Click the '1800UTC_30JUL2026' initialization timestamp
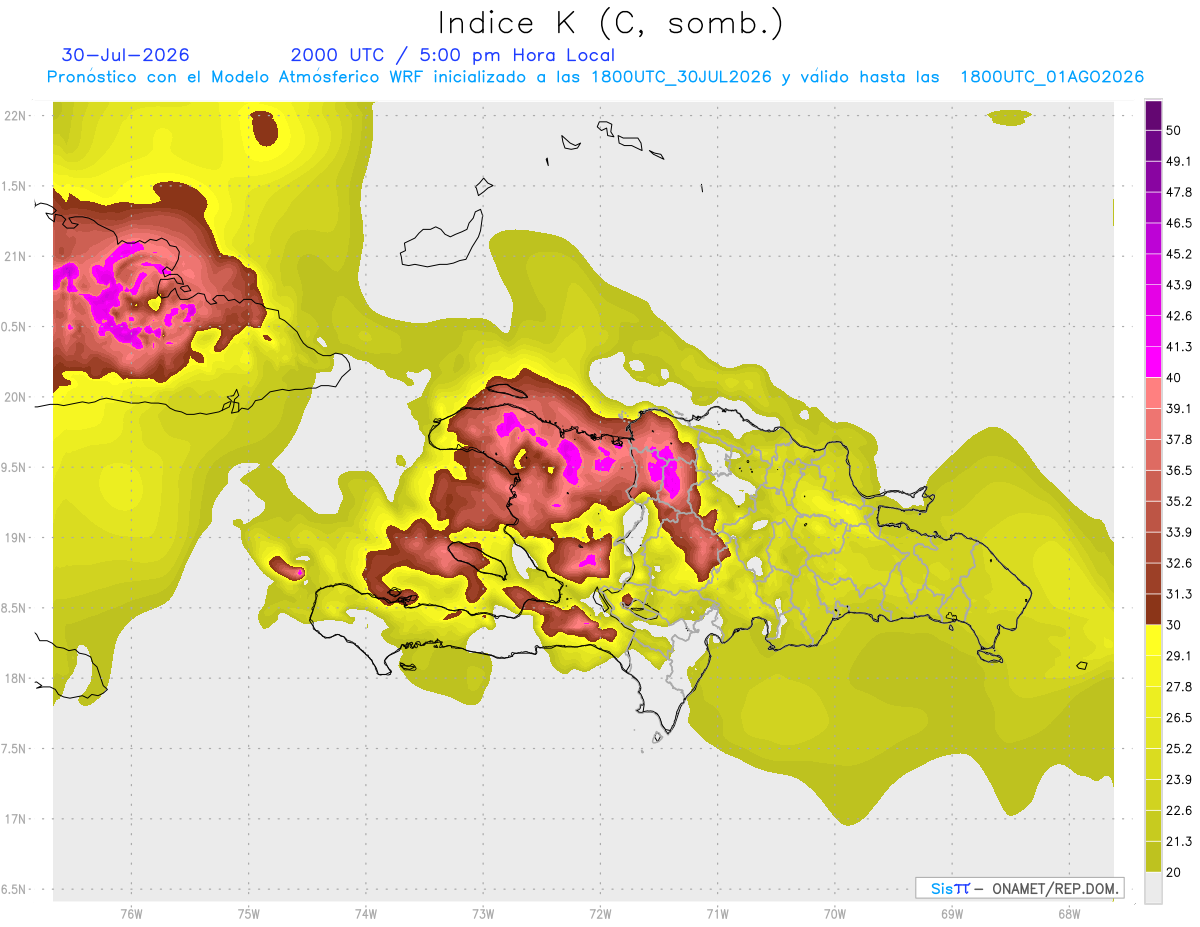This screenshot has height=927, width=1200. (681, 77)
